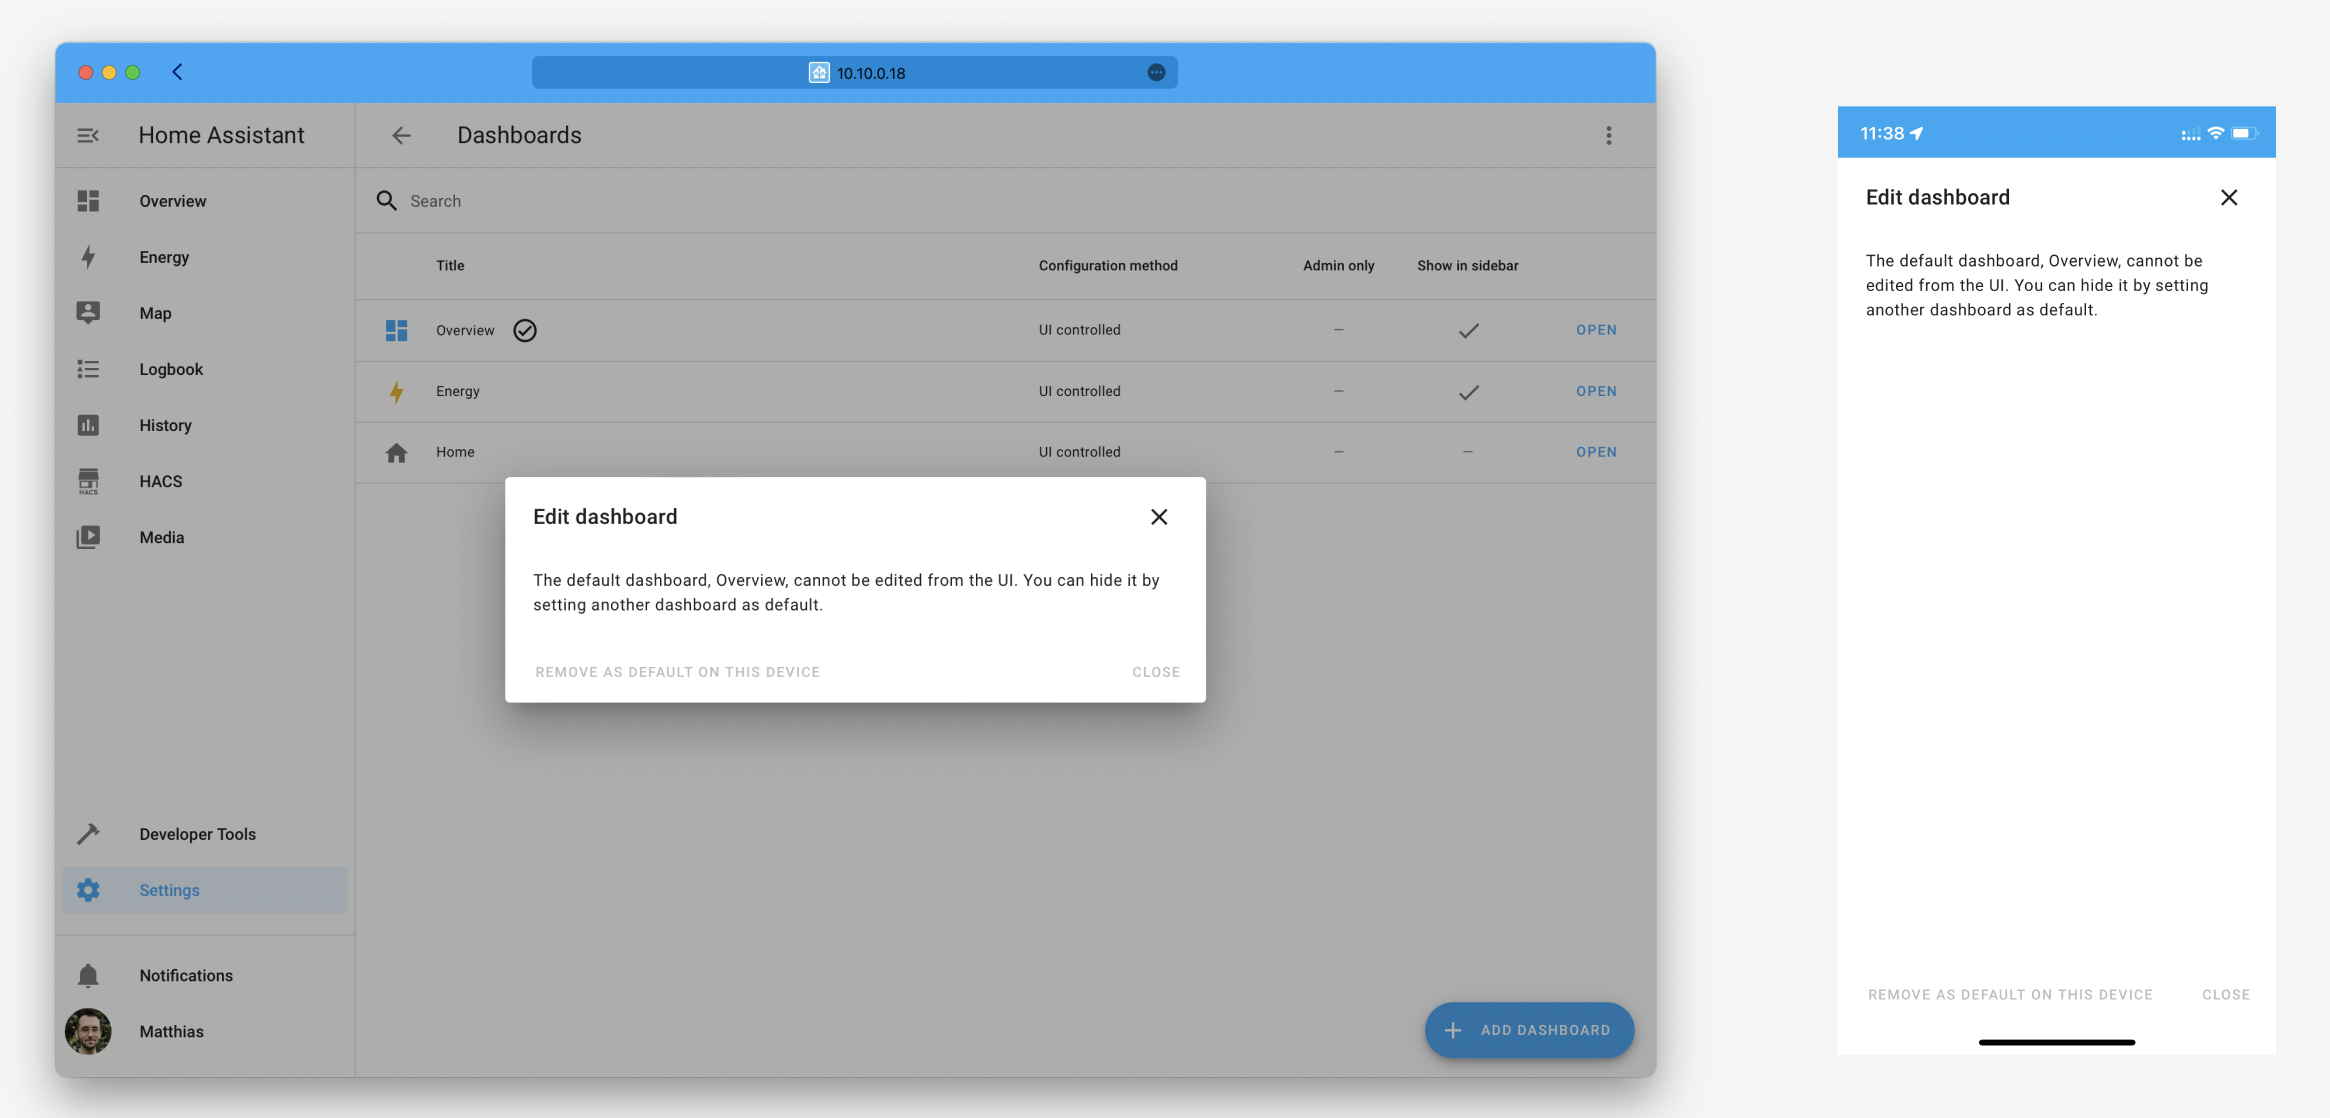Click the default checkmark badge next to Overview
2330x1118 pixels.
525,330
